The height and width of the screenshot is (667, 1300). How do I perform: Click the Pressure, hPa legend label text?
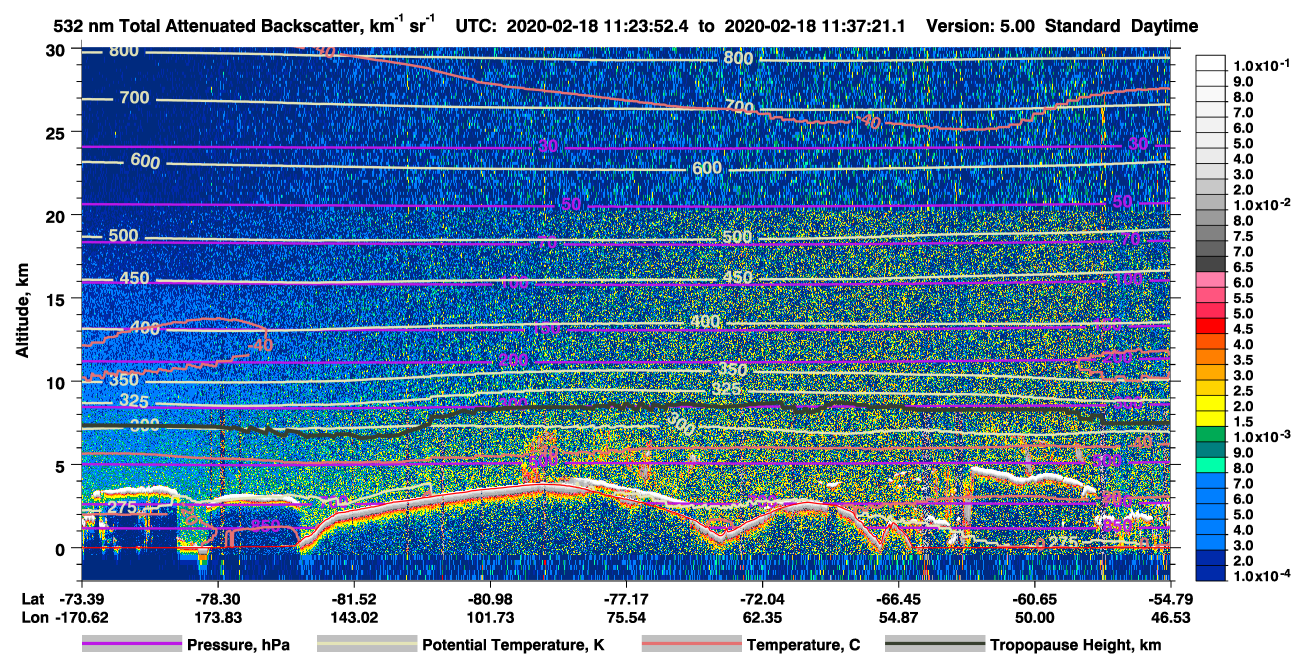pos(237,646)
